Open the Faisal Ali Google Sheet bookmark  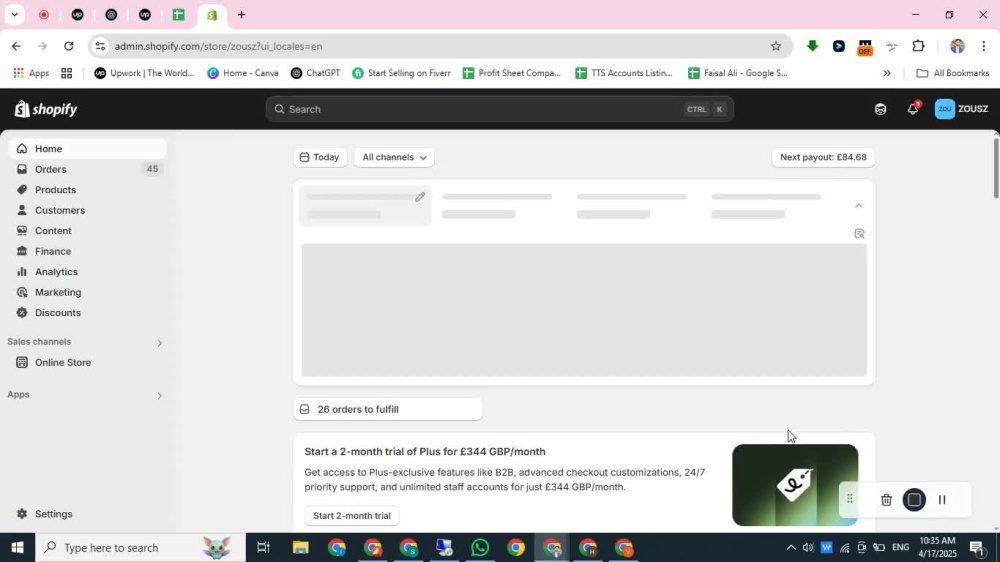point(738,73)
